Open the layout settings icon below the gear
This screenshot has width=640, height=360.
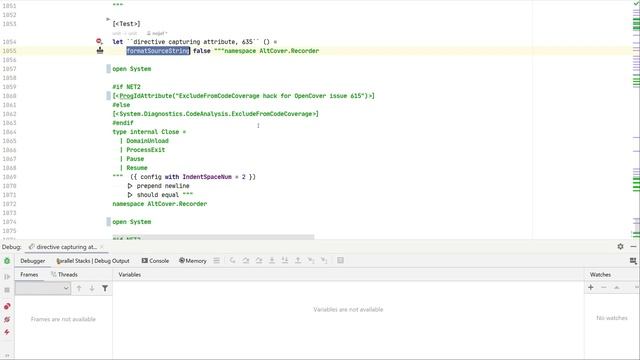tap(633, 261)
